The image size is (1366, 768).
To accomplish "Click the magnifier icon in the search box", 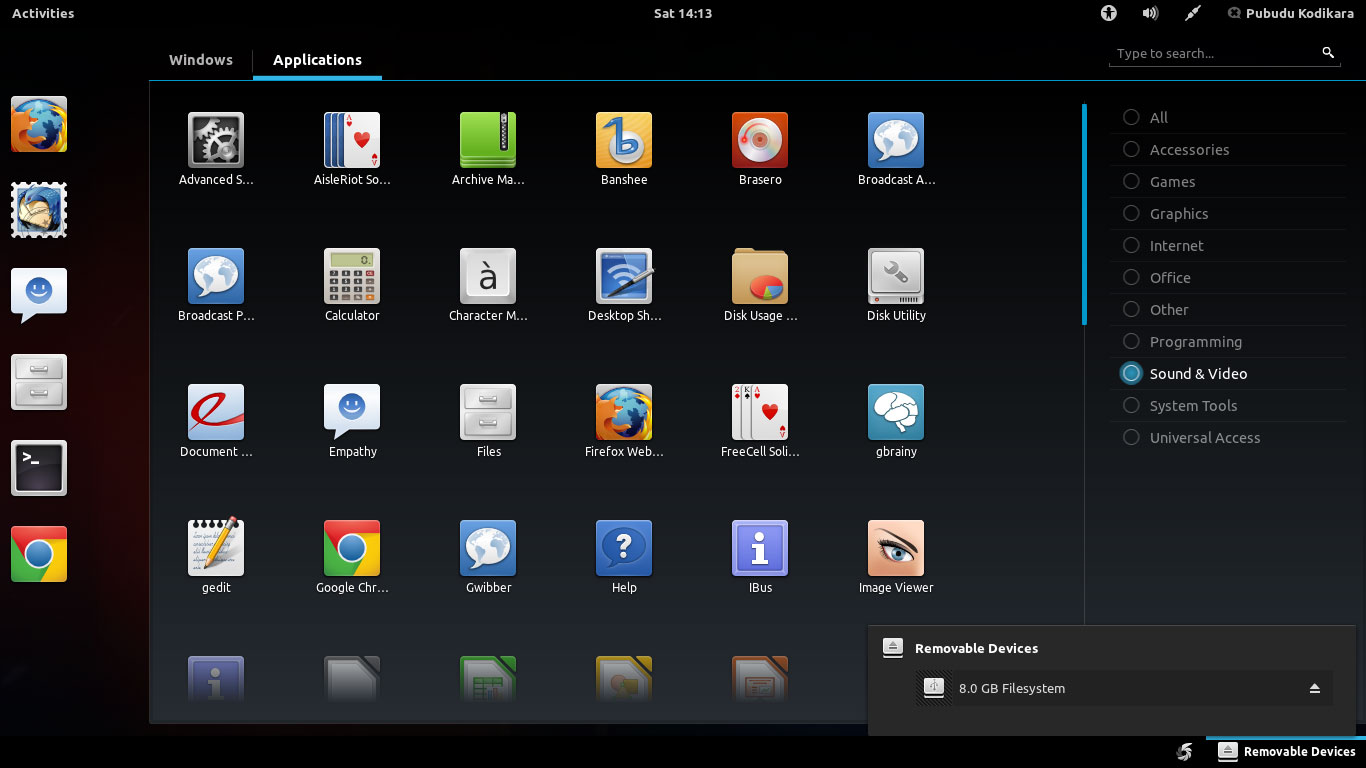I will click(1328, 53).
